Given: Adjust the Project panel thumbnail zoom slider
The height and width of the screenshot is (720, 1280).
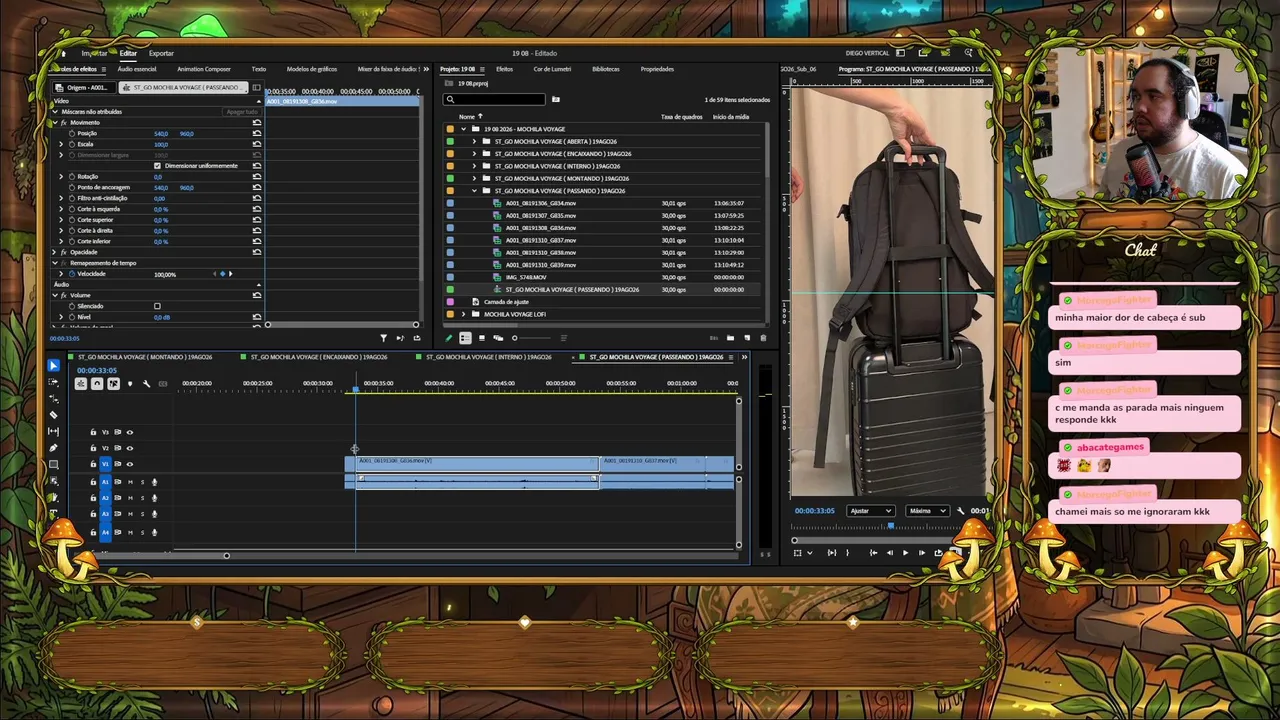Looking at the screenshot, I should [530, 338].
